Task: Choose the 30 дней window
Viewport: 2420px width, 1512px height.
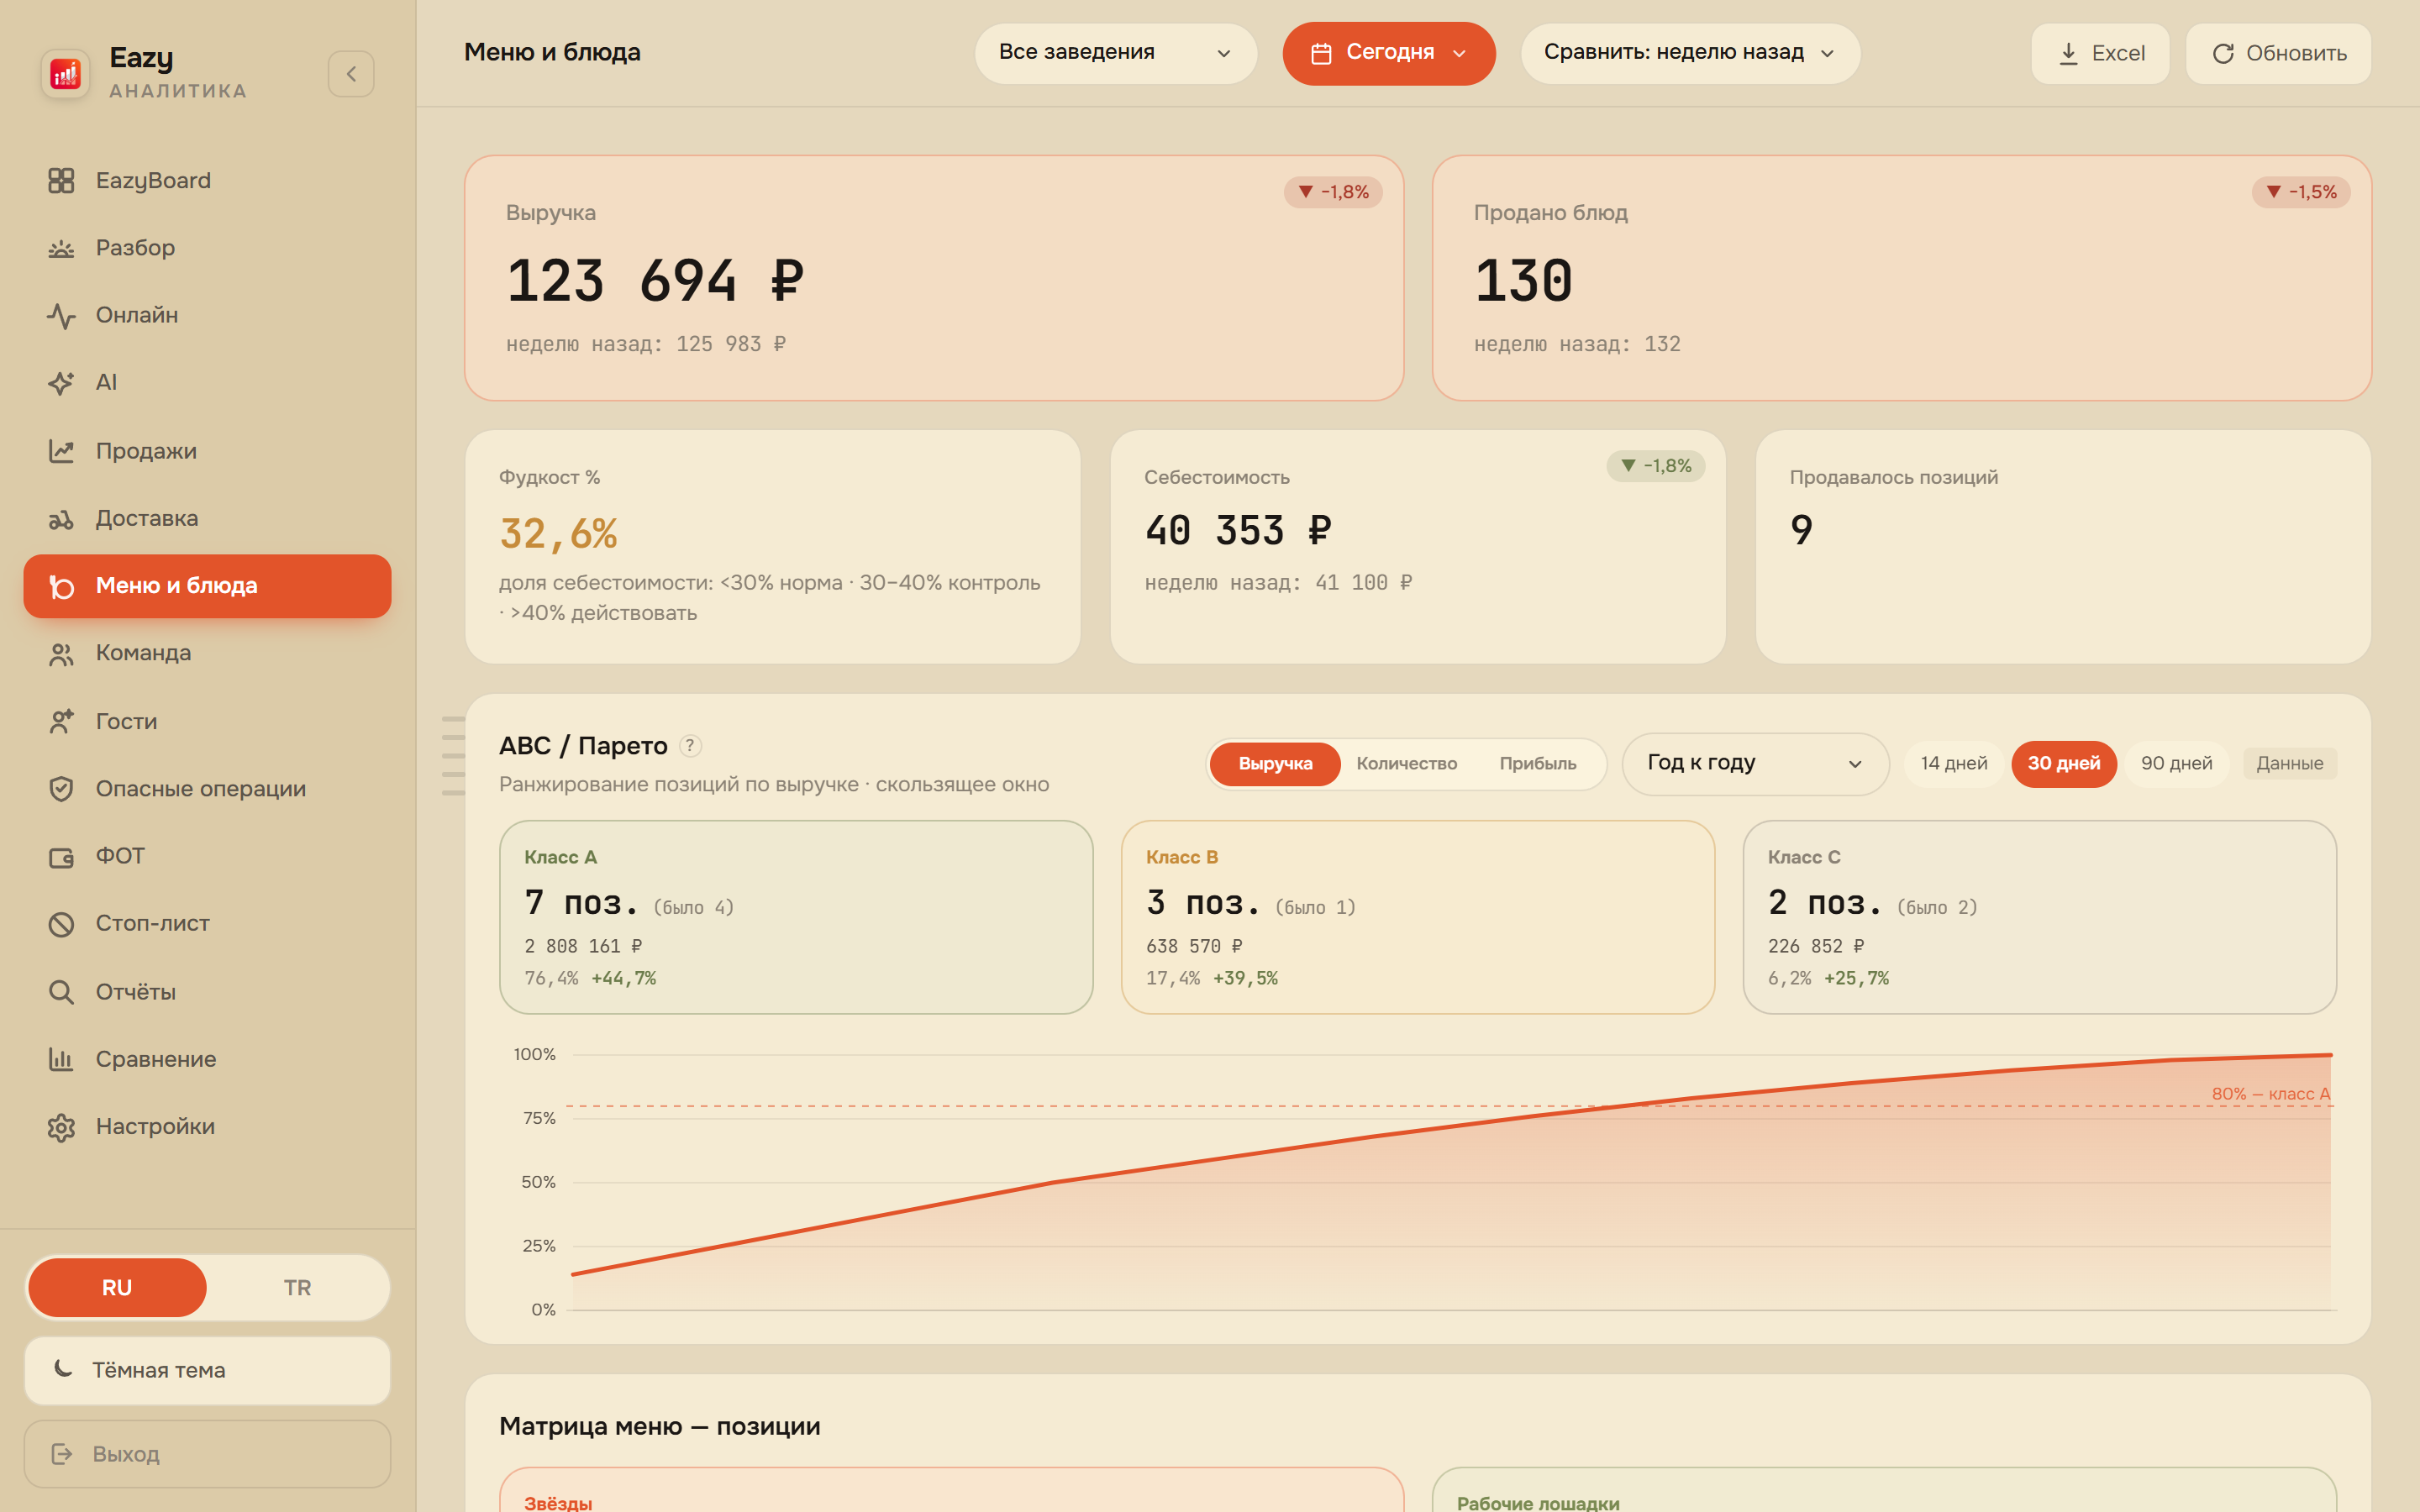Action: (2063, 764)
